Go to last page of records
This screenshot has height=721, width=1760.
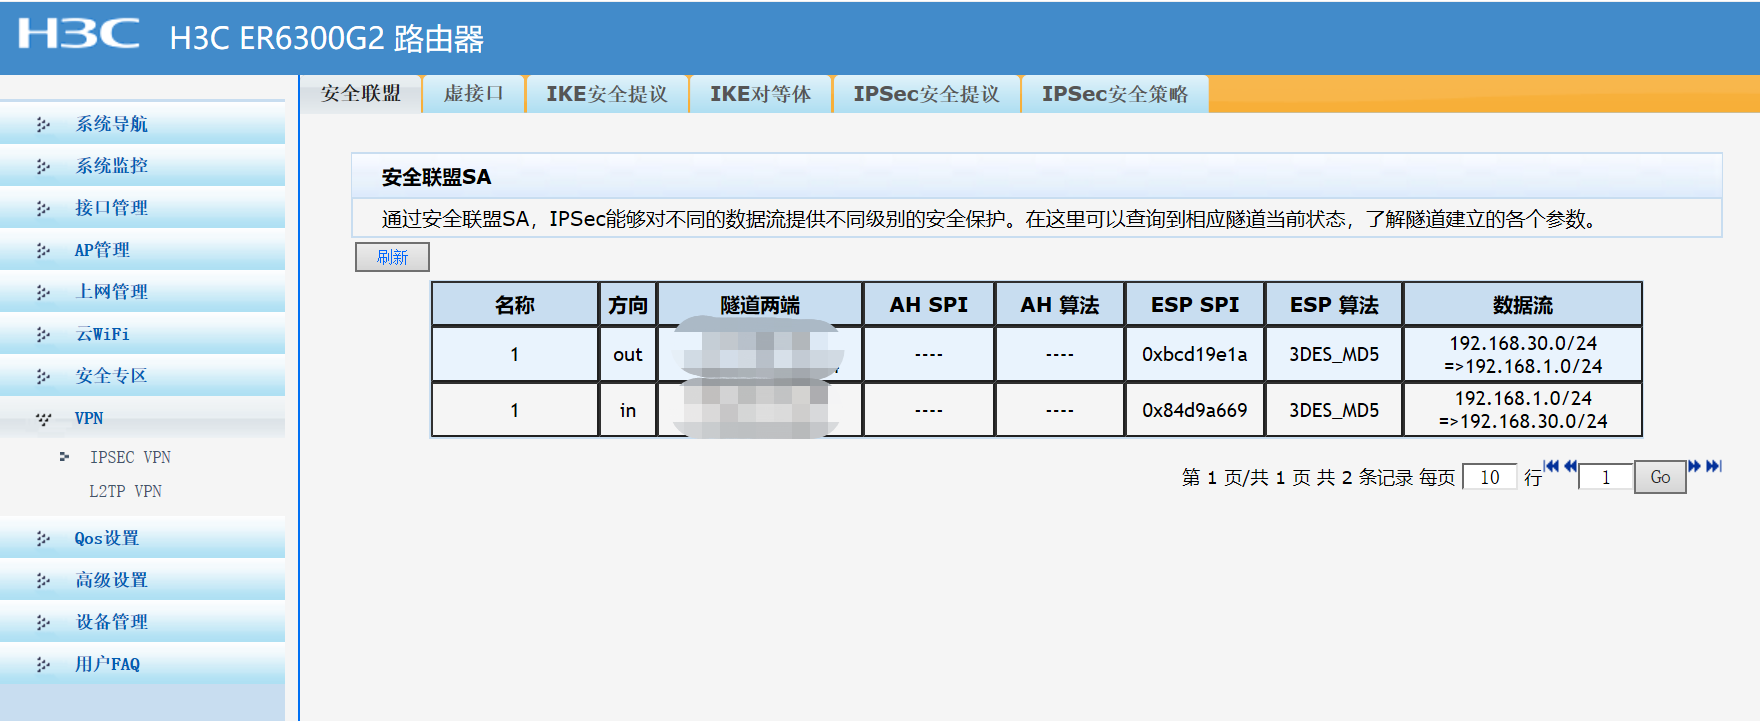[1714, 466]
